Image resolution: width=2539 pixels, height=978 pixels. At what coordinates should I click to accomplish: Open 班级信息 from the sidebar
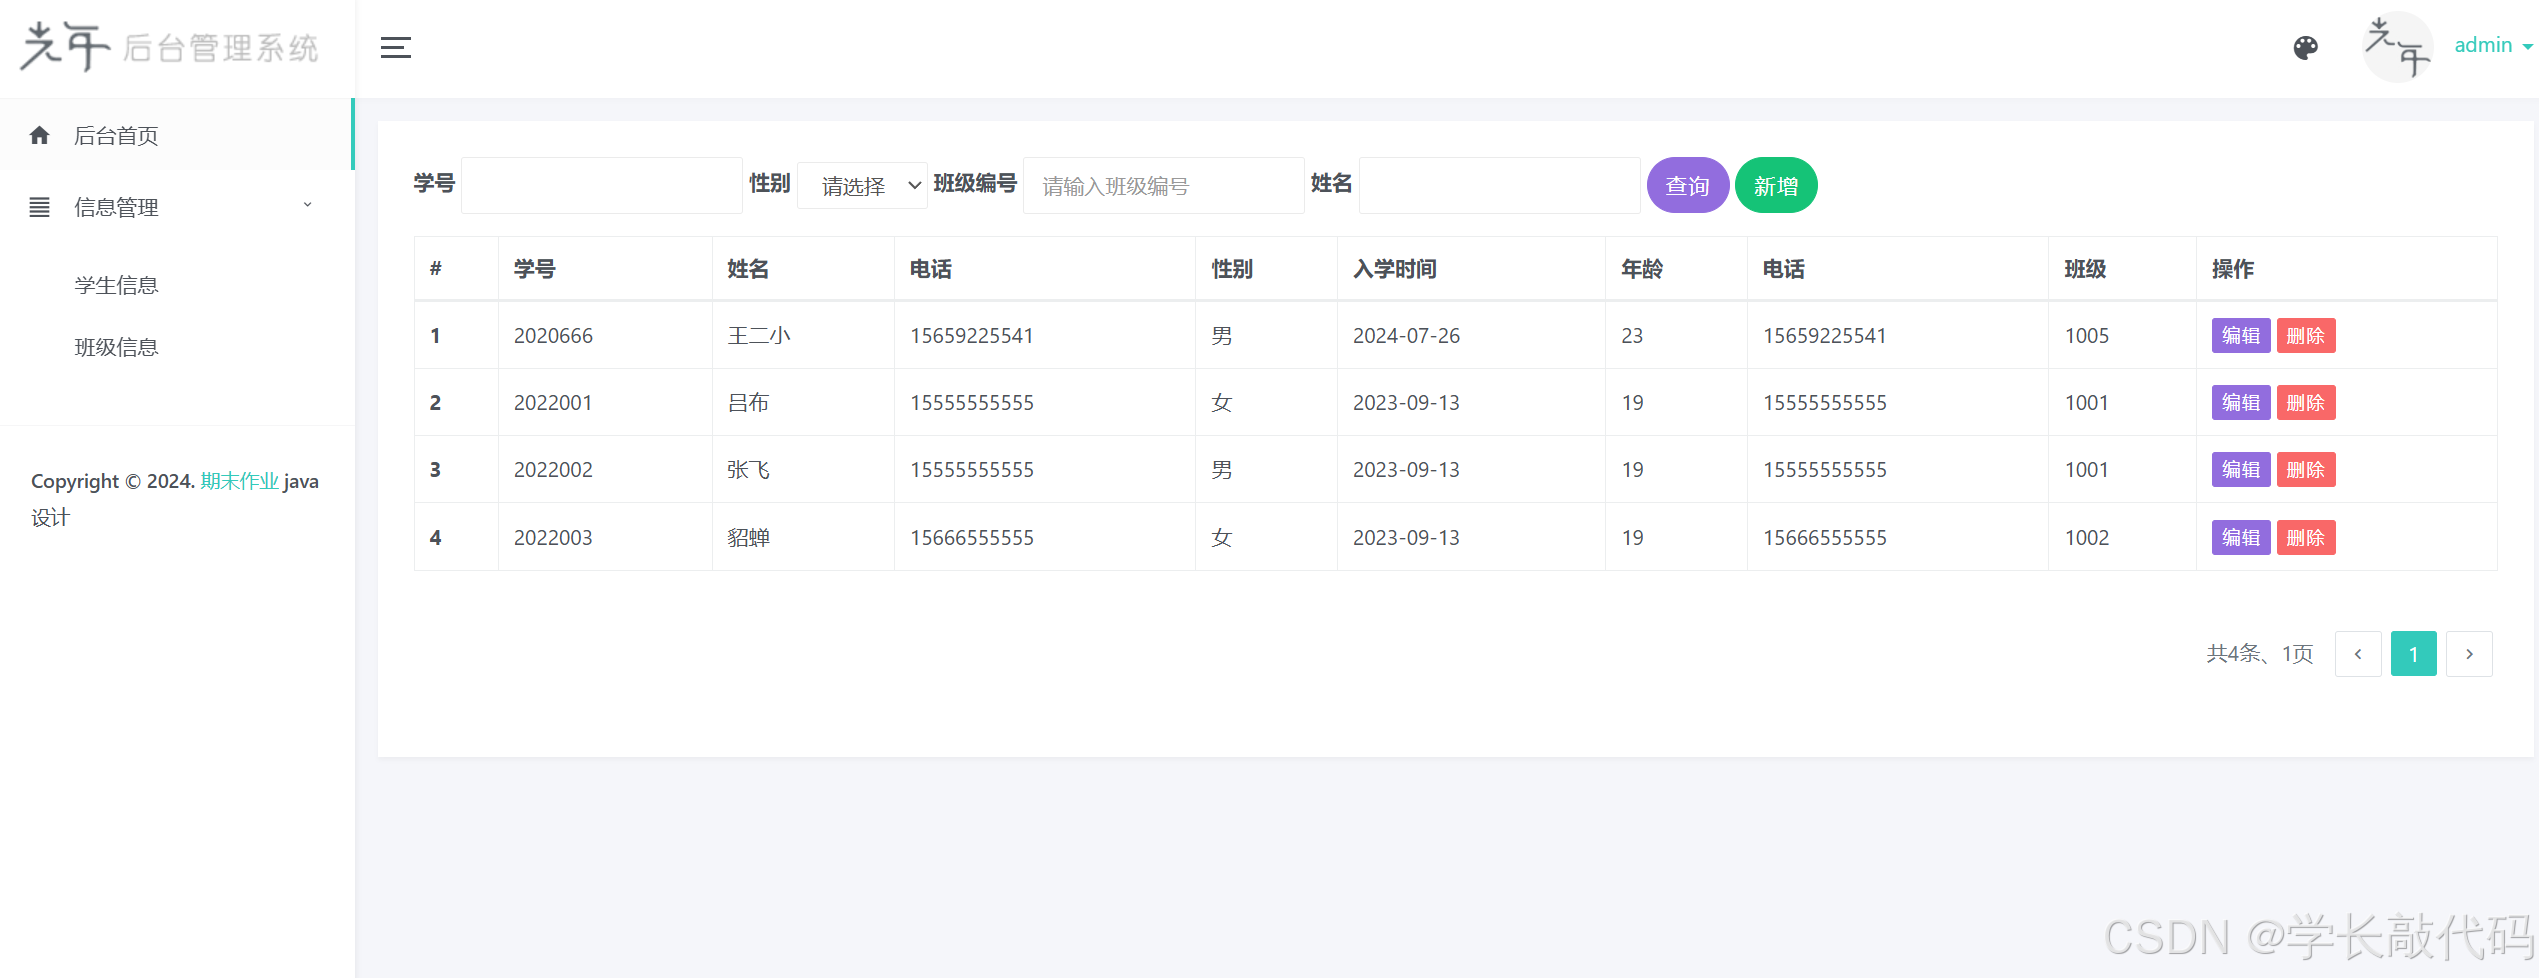pyautogui.click(x=116, y=347)
